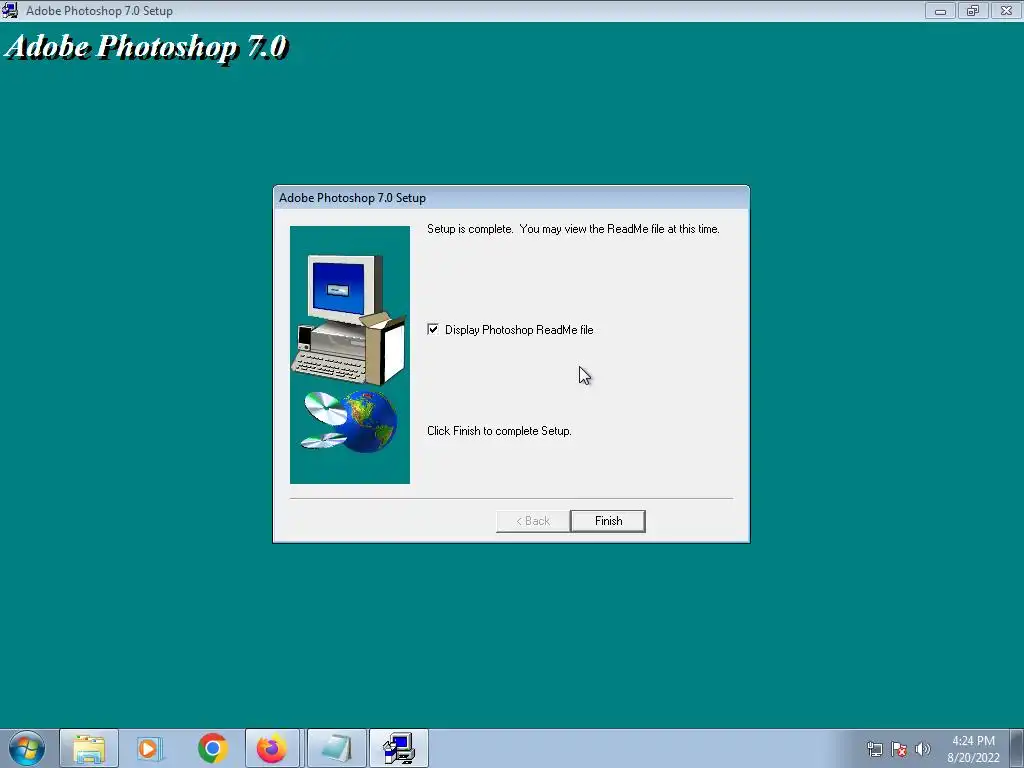The height and width of the screenshot is (768, 1024).
Task: Open Firefox from the taskbar
Action: click(272, 748)
